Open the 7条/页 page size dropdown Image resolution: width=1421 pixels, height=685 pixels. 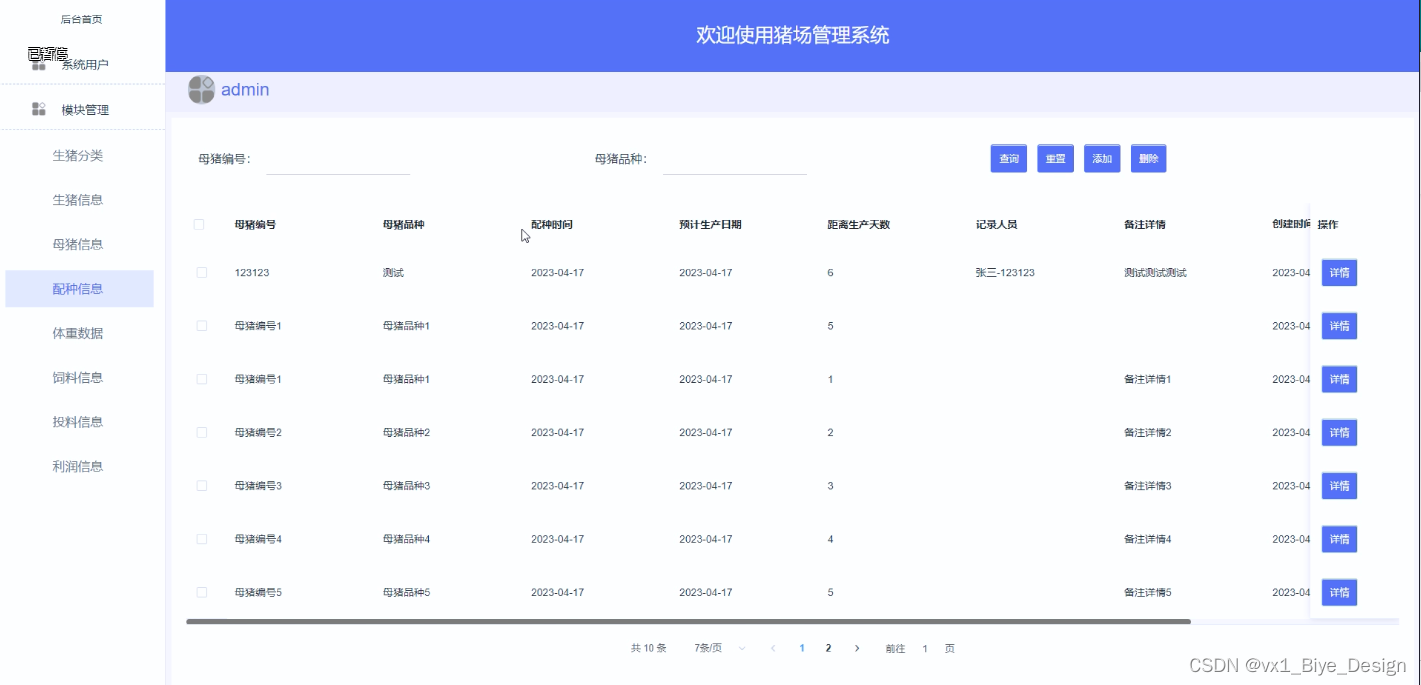click(721, 648)
